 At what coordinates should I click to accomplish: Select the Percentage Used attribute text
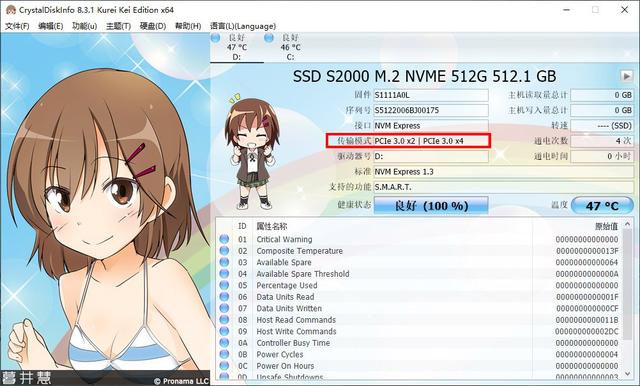[x=287, y=285]
